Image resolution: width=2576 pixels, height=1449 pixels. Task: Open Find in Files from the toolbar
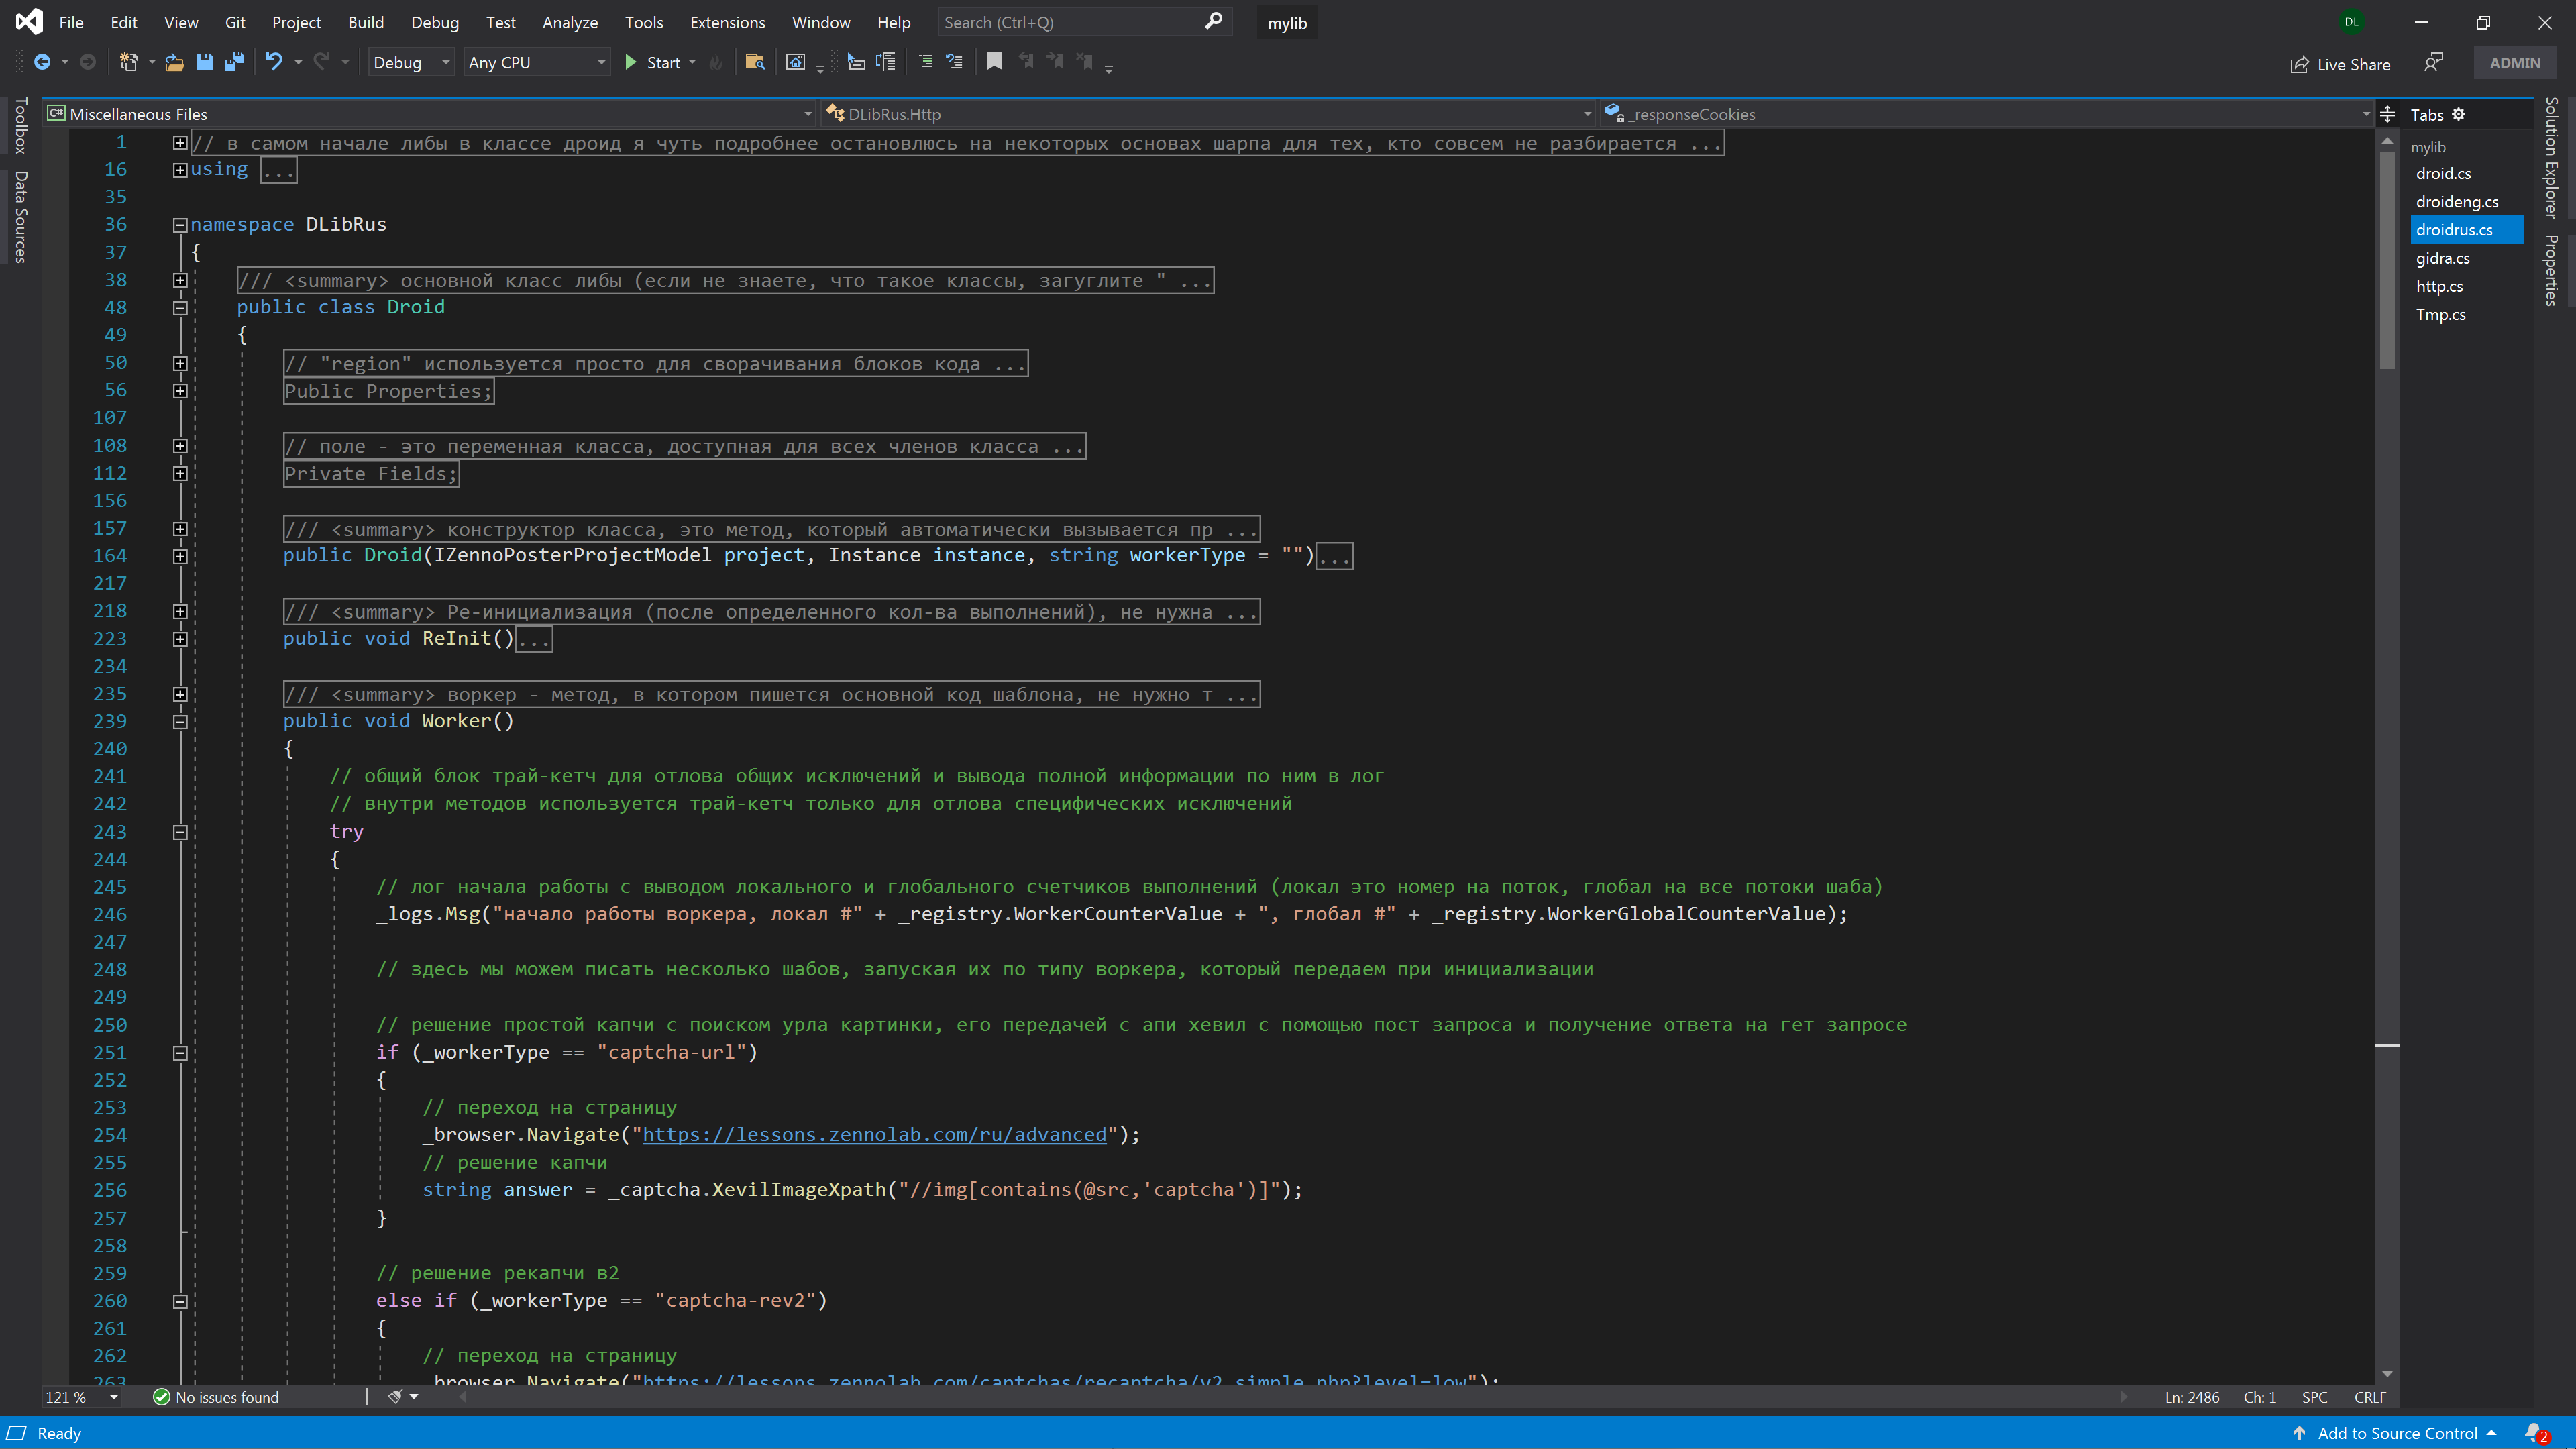pyautogui.click(x=755, y=62)
